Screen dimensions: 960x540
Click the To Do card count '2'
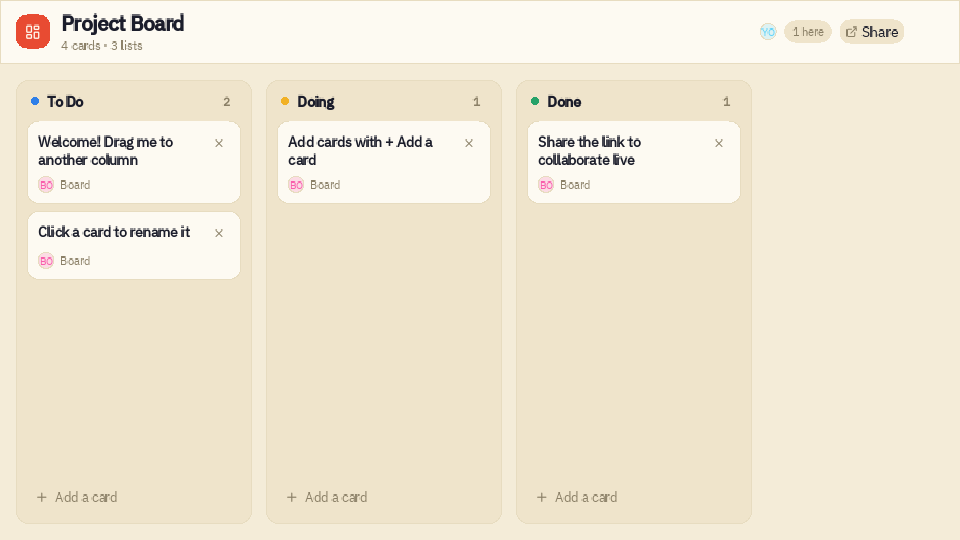pyautogui.click(x=227, y=102)
